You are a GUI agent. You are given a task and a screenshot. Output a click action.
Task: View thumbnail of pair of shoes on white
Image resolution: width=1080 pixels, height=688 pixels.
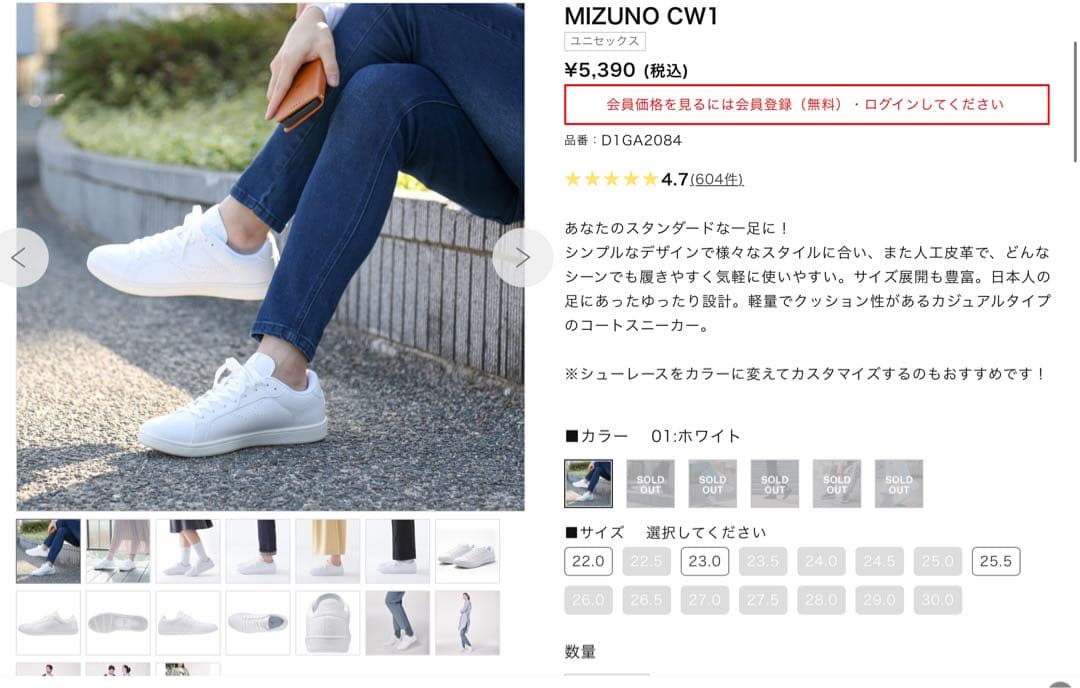467,551
